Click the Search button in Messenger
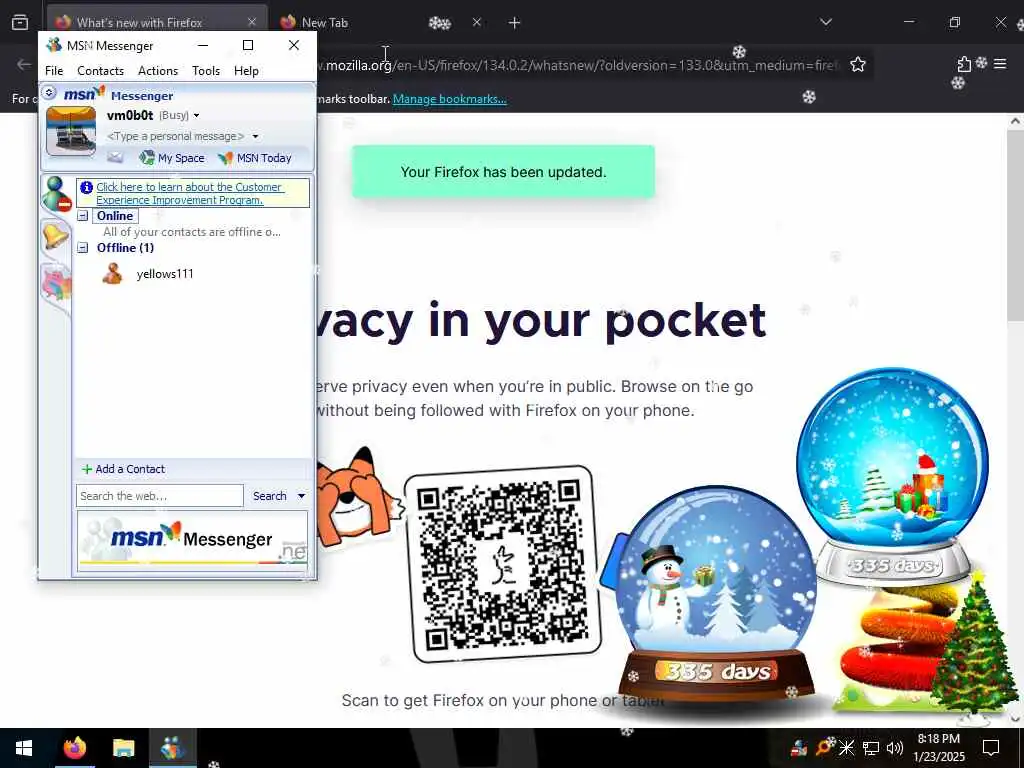The height and width of the screenshot is (768, 1024). (x=270, y=496)
